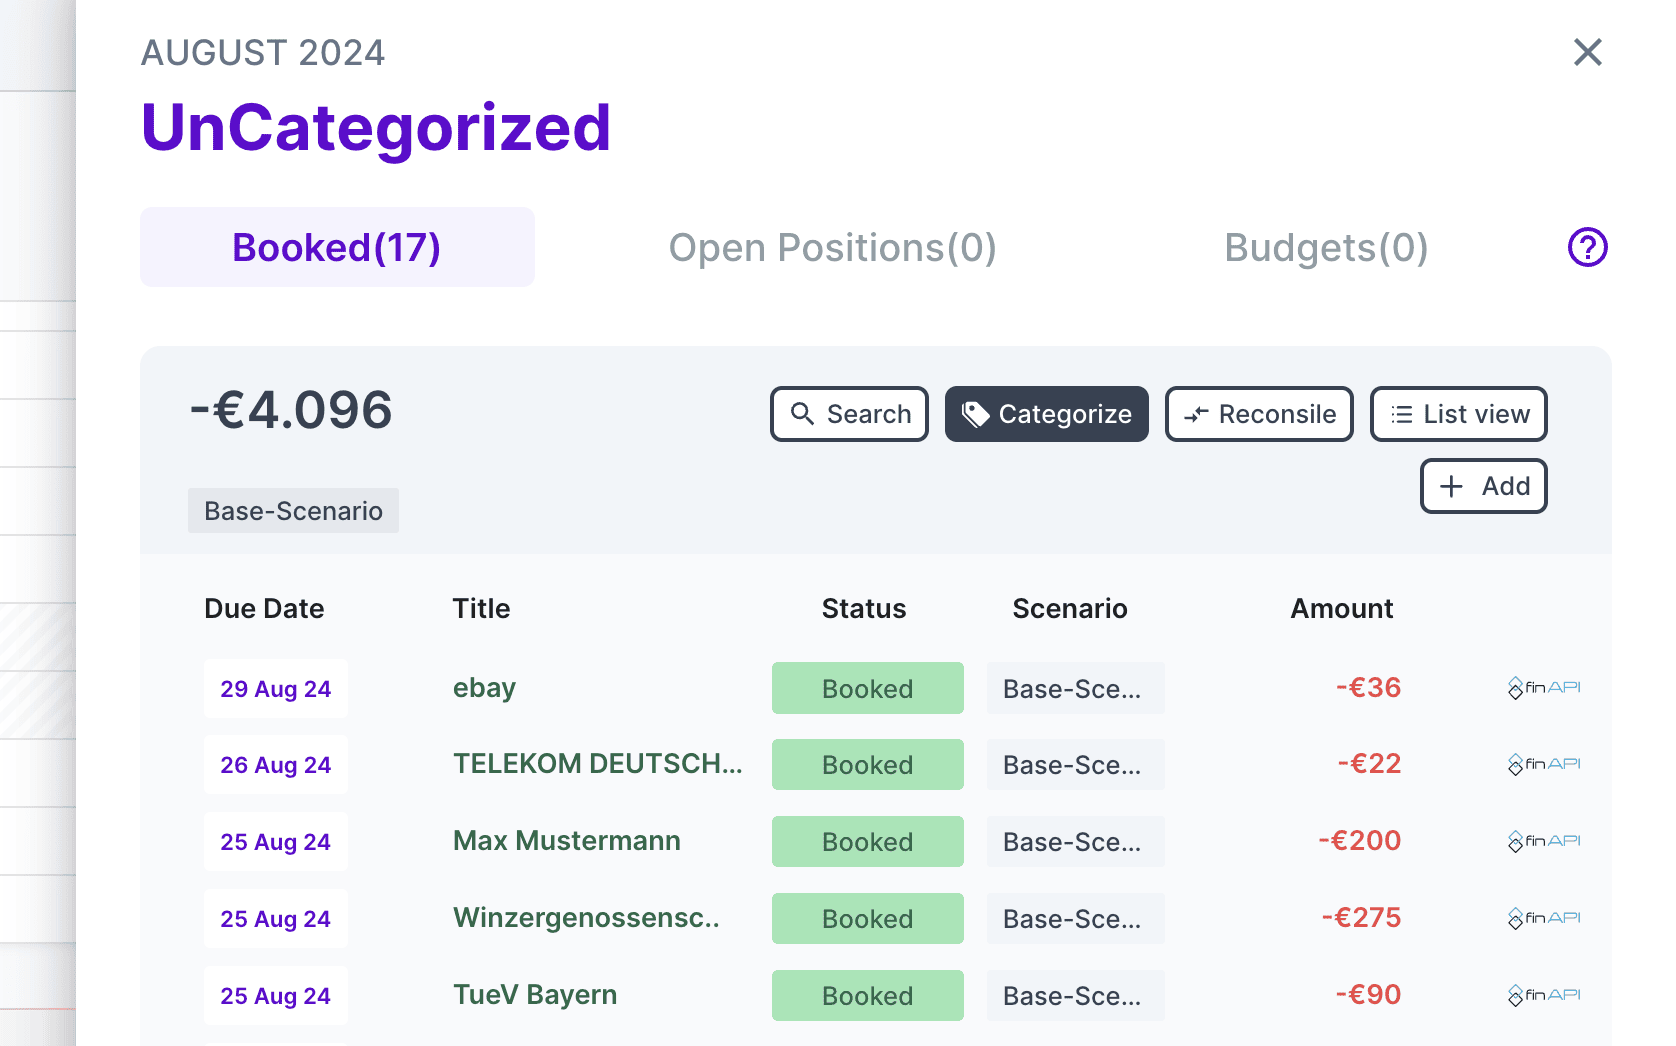
Task: Open the 29 Aug 24 due date
Action: click(276, 689)
